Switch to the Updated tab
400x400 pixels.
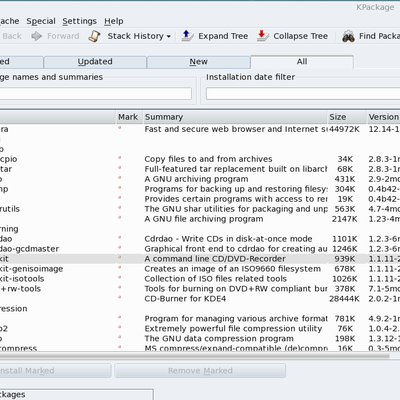95,62
